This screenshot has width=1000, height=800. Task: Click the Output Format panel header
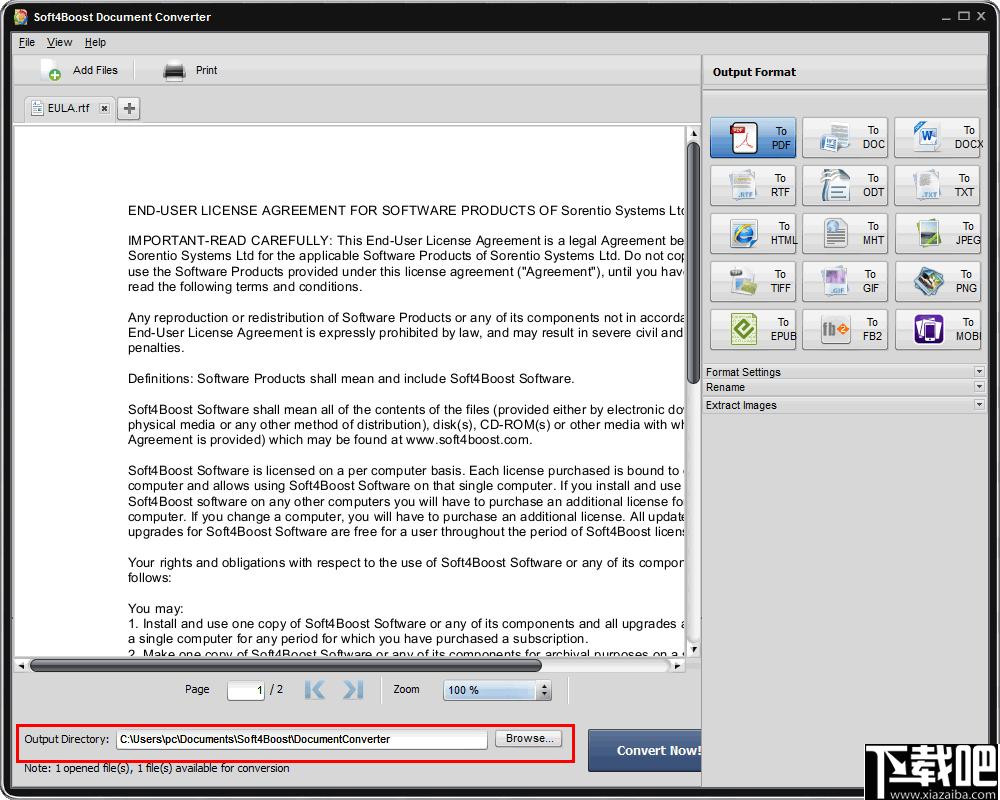(x=844, y=72)
